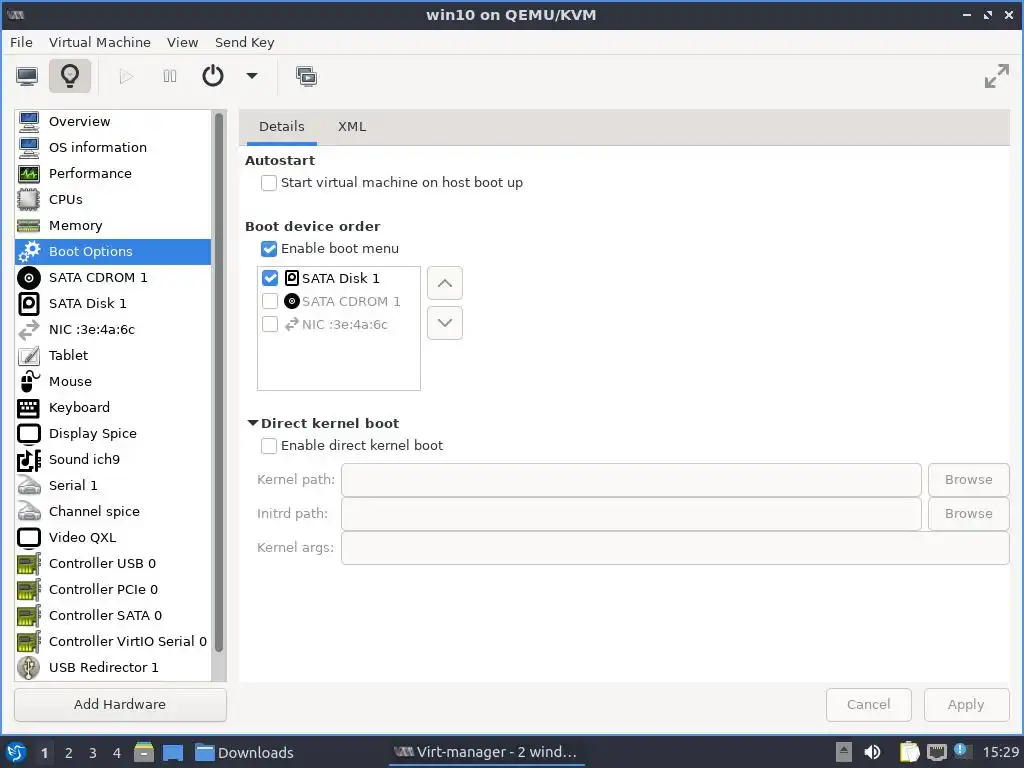Click the Initrd path input field
This screenshot has width=1024, height=768.
tap(631, 514)
